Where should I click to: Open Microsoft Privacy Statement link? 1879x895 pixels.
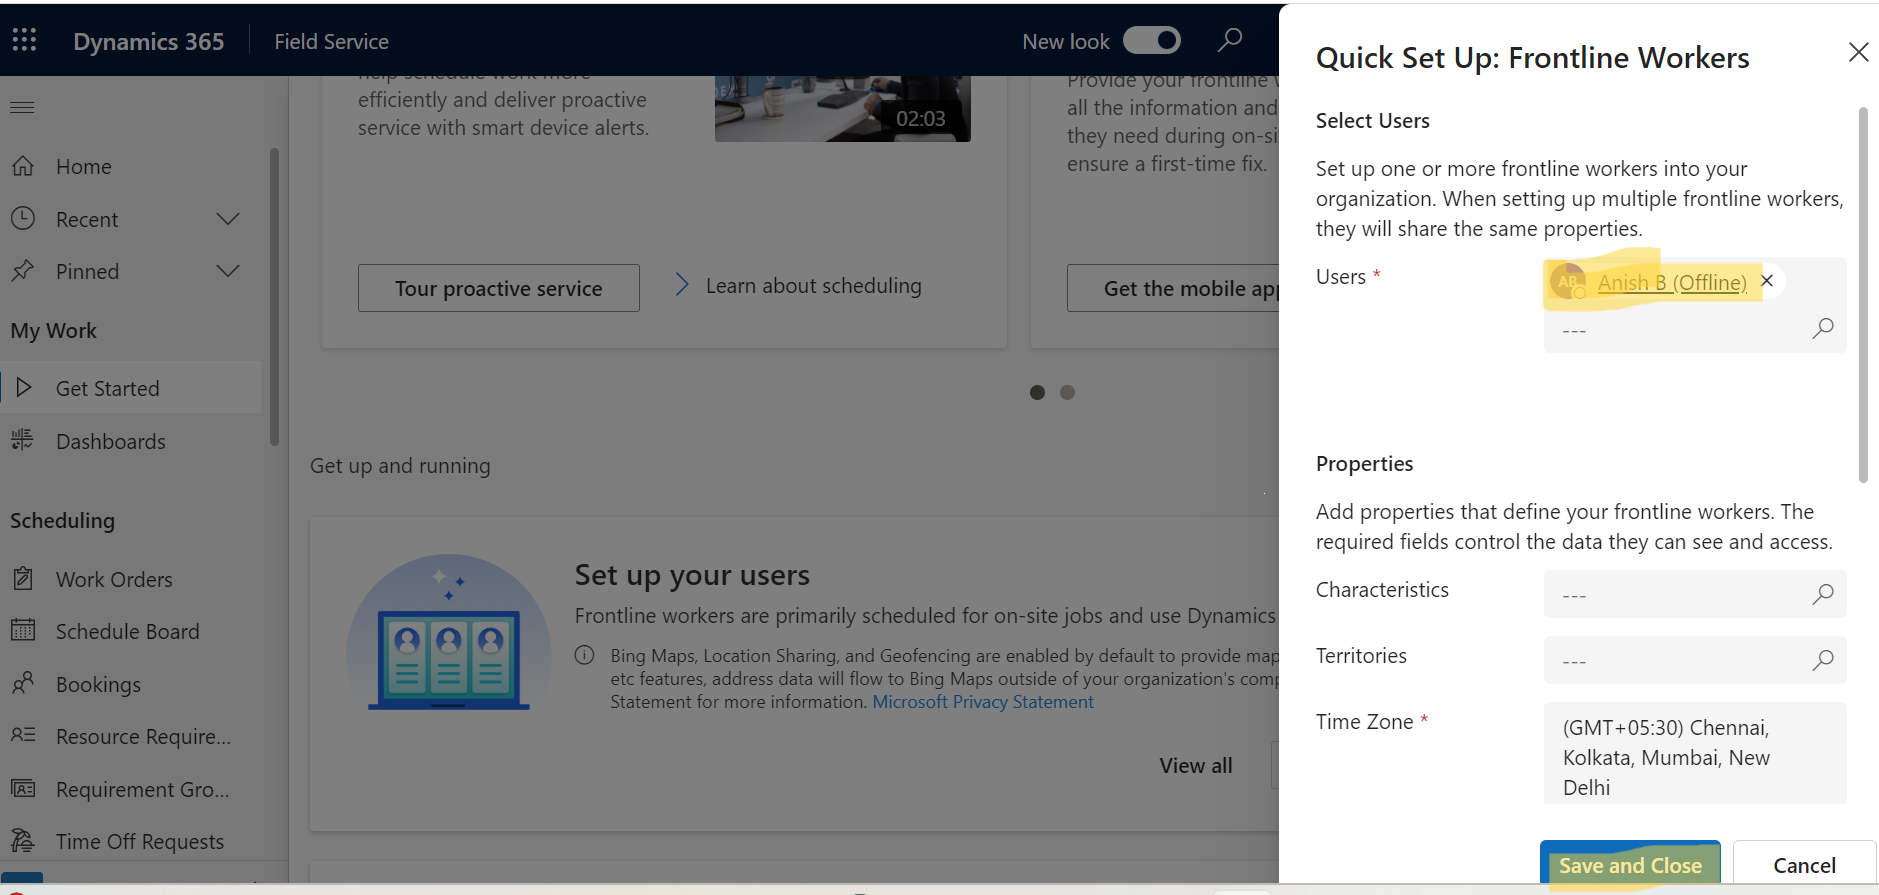click(x=983, y=702)
